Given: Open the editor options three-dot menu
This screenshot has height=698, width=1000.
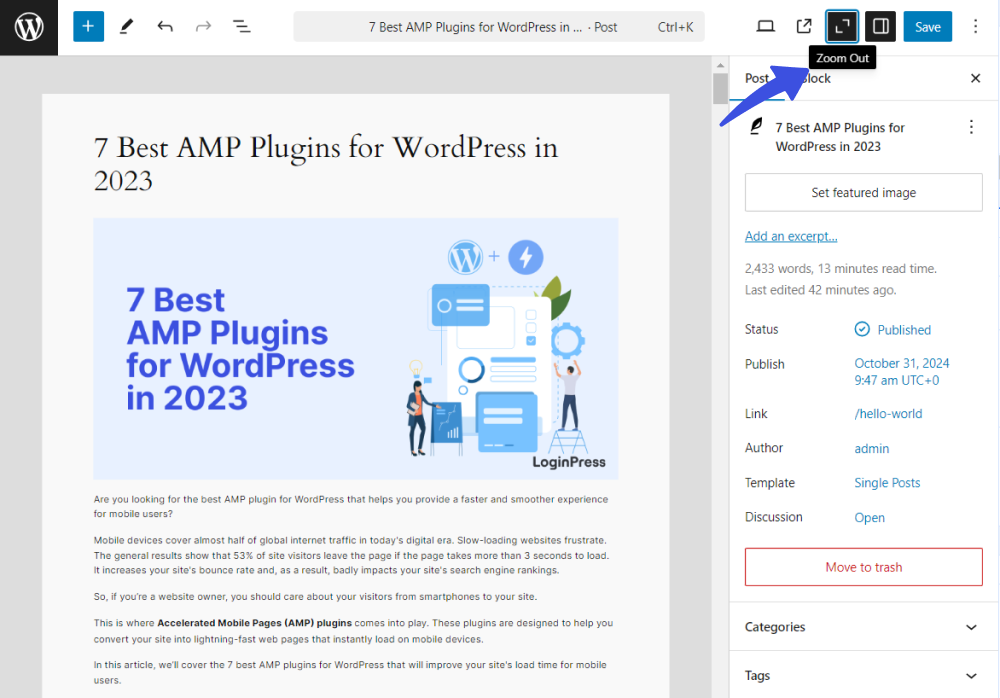Looking at the screenshot, I should (975, 26).
